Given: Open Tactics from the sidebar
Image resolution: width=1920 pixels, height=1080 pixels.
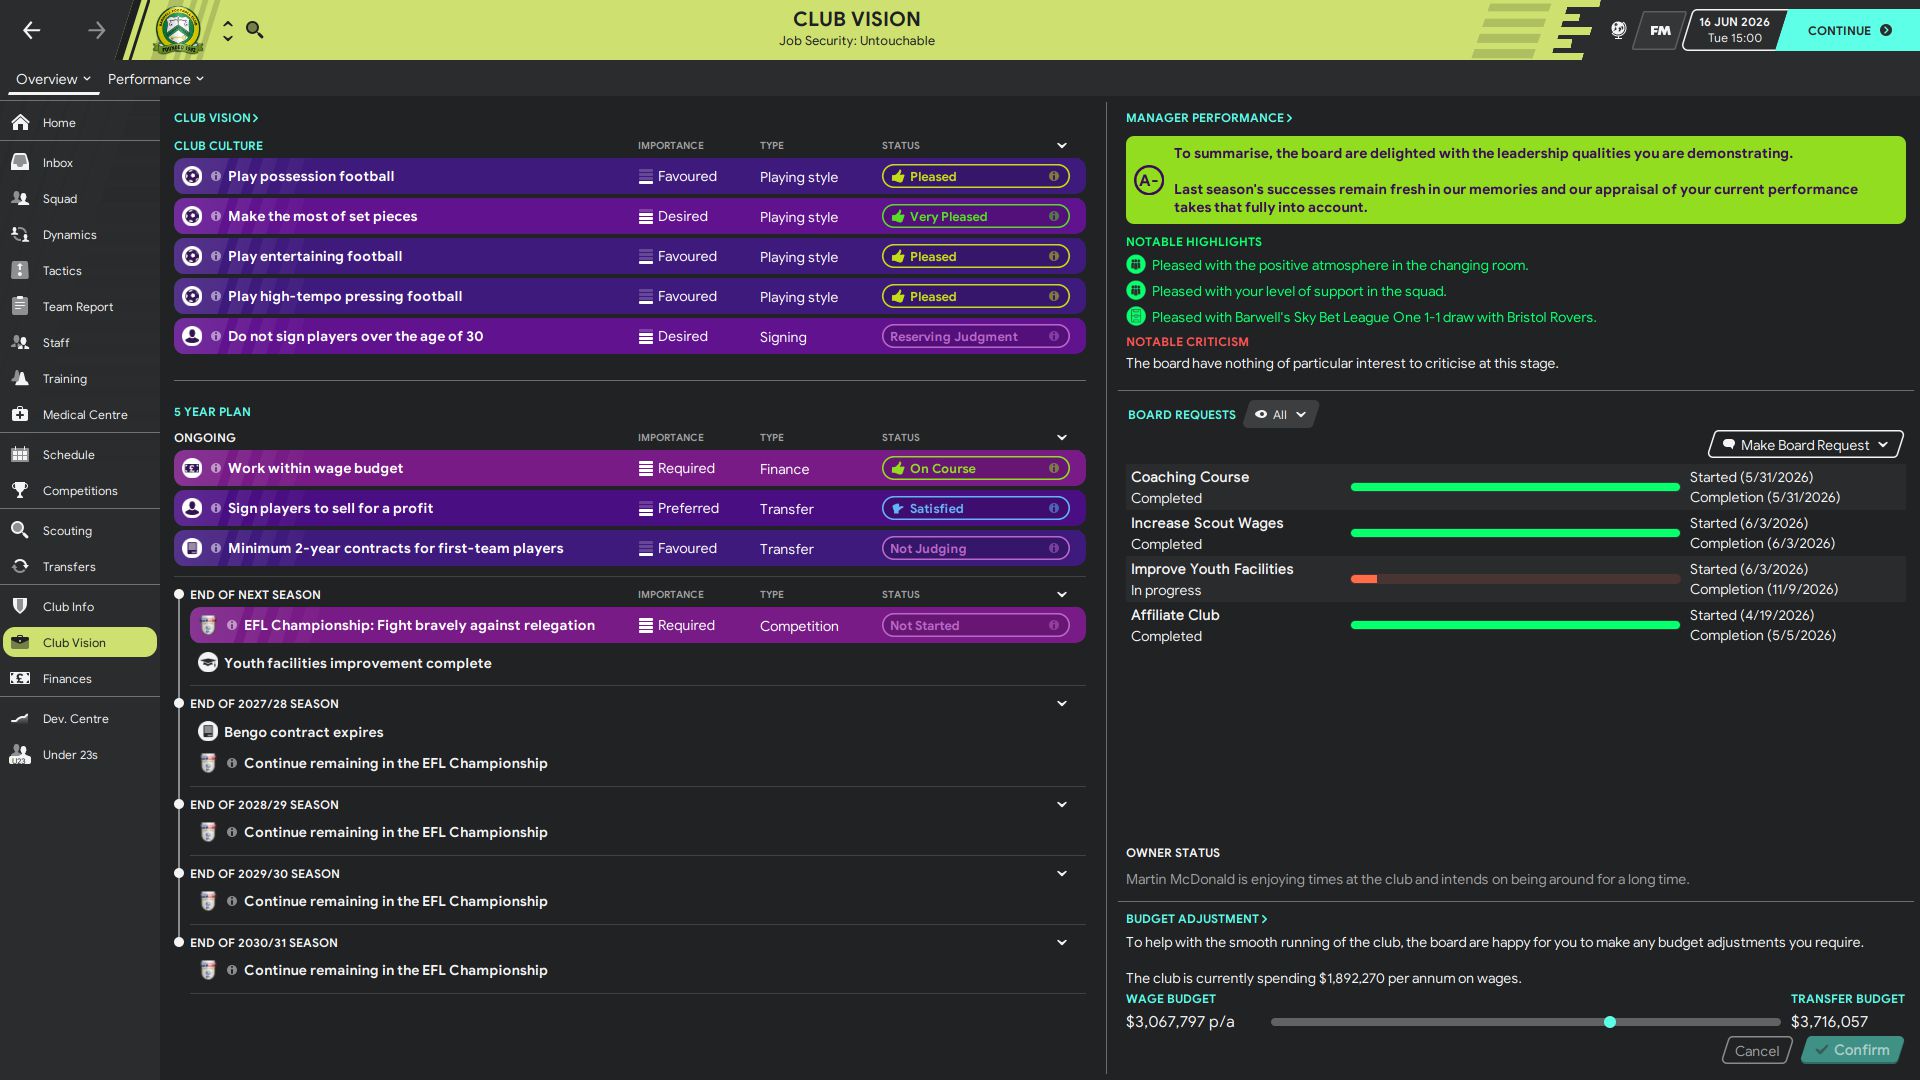Looking at the screenshot, I should tap(80, 270).
